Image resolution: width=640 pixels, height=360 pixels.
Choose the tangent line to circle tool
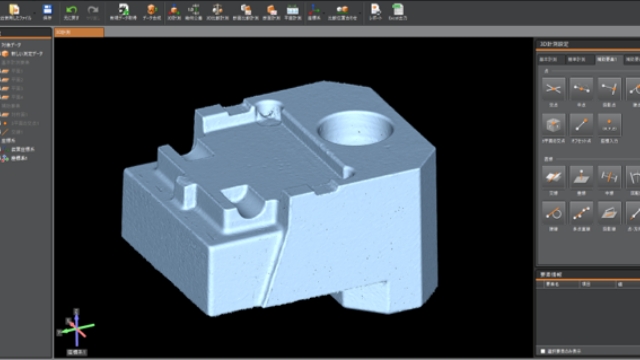[x=553, y=213]
